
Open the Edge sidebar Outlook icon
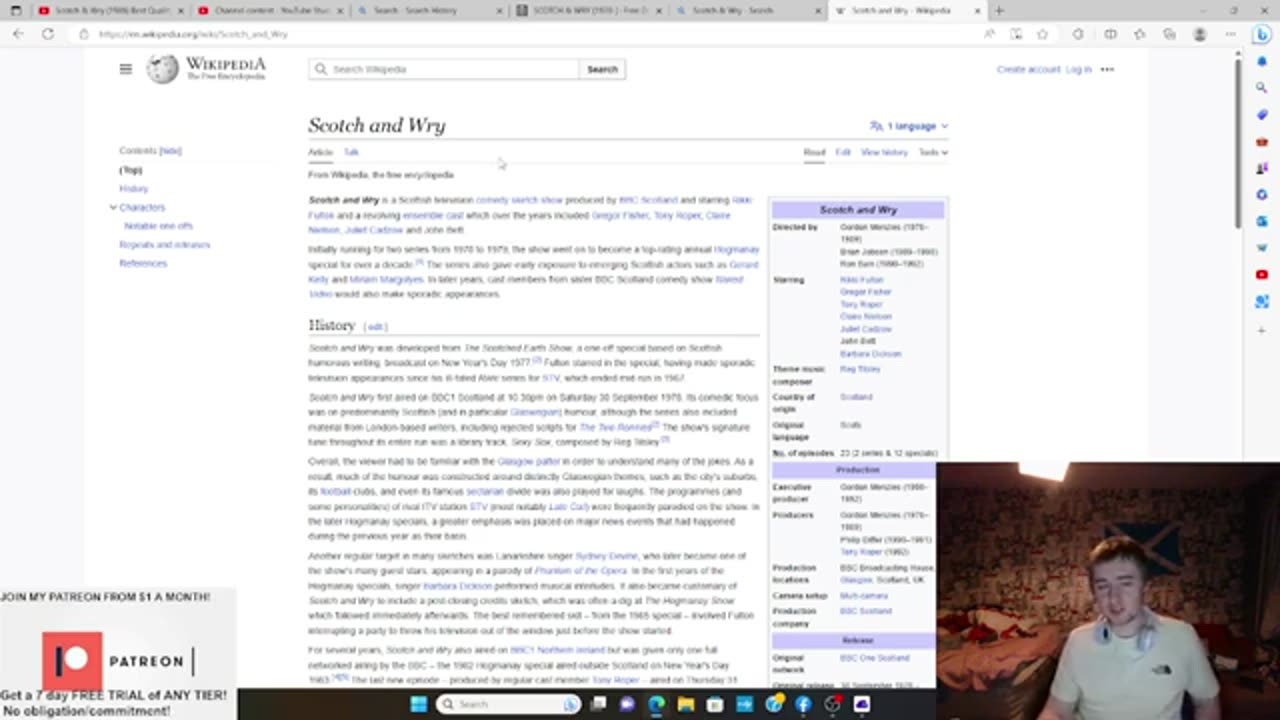(1262, 221)
